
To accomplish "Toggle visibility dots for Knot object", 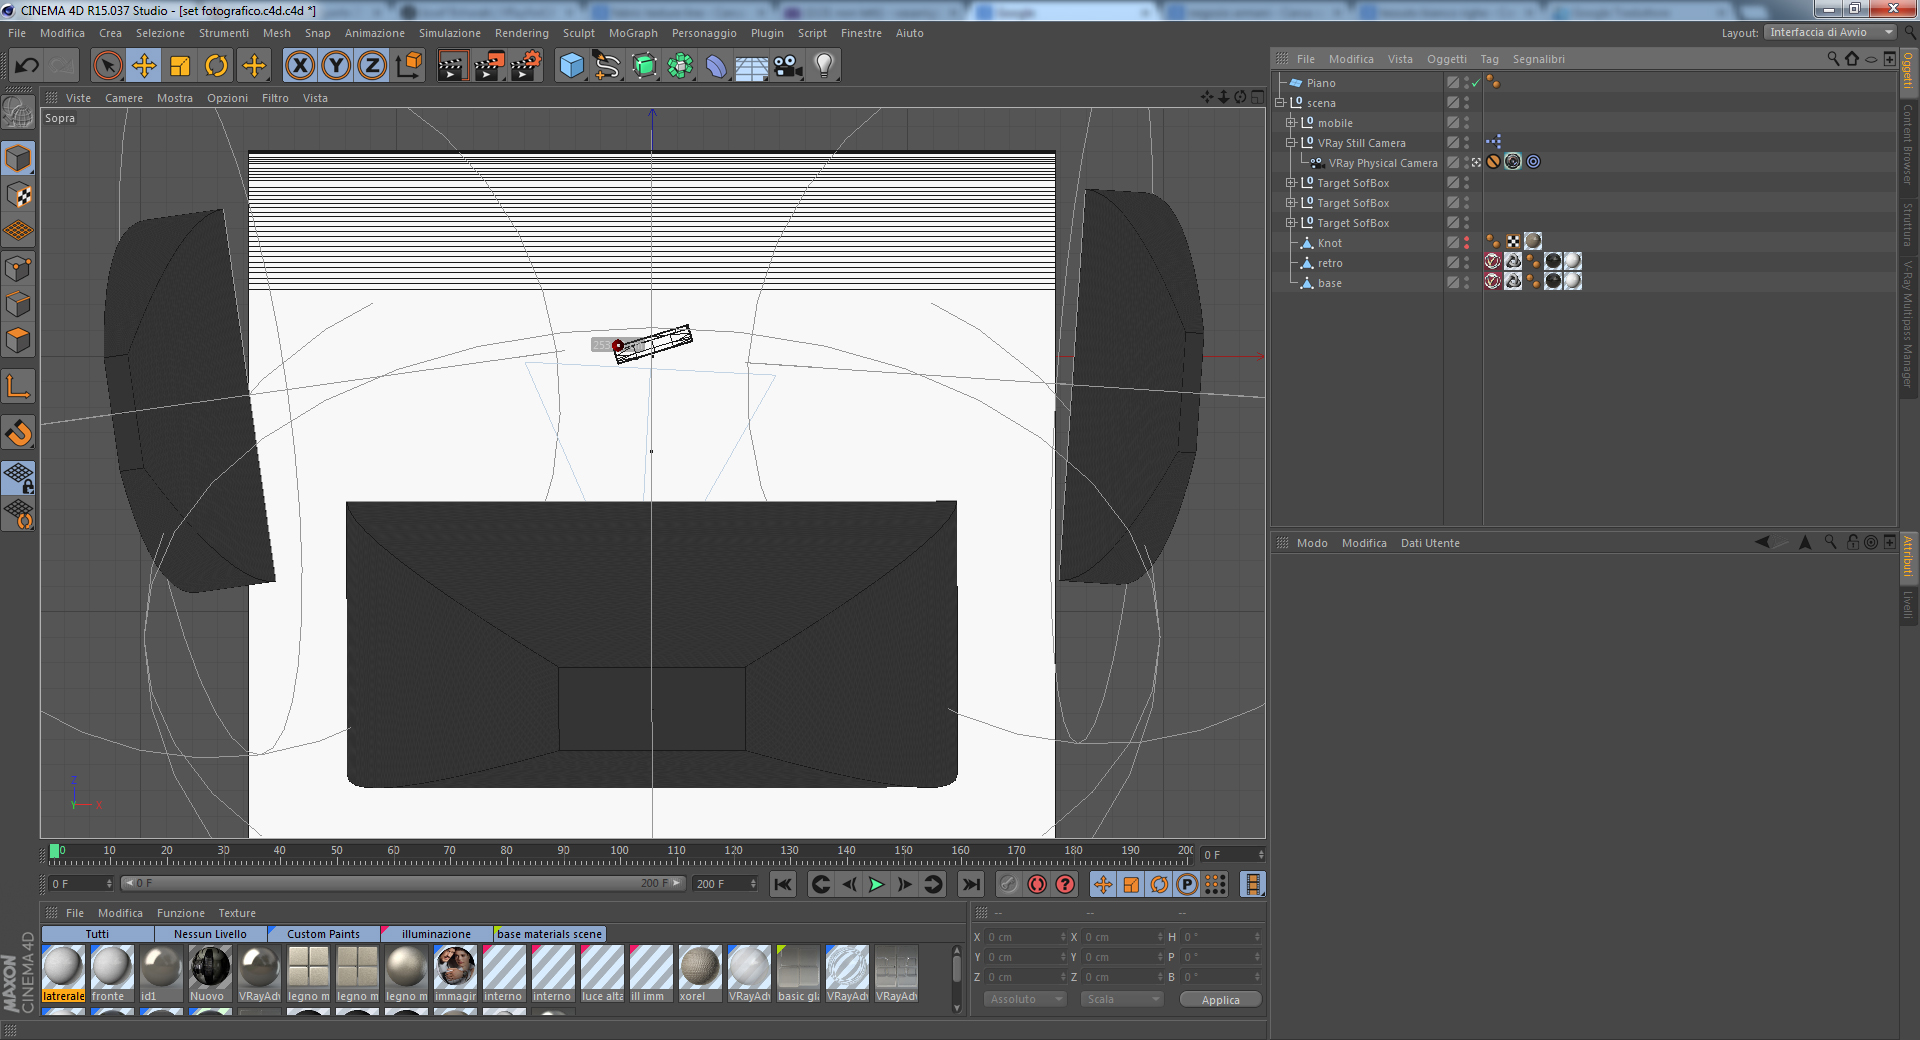I will tap(1467, 243).
